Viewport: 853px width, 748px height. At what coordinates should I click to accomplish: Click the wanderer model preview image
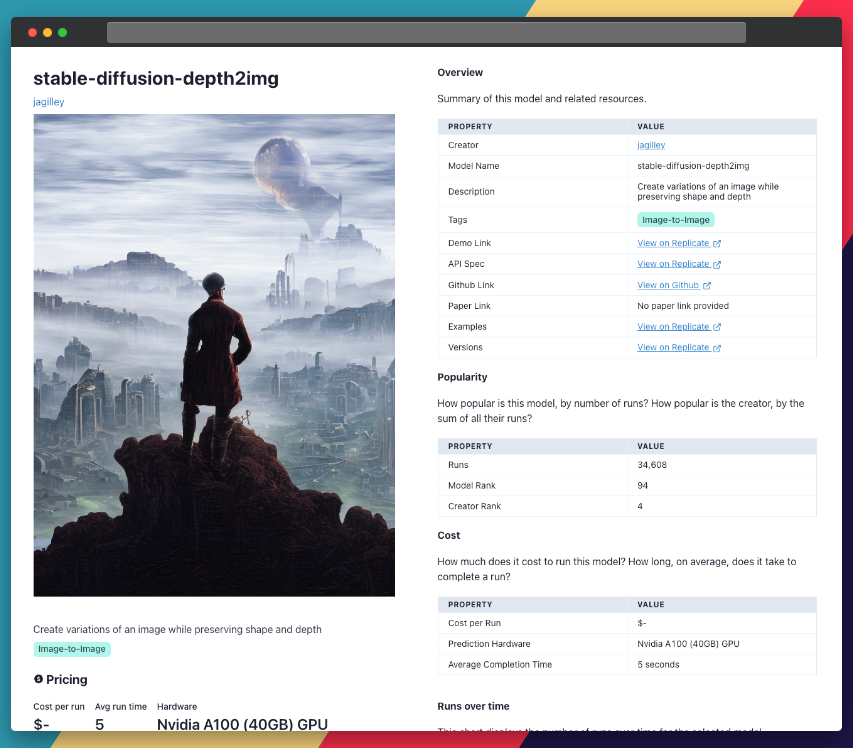click(x=214, y=355)
